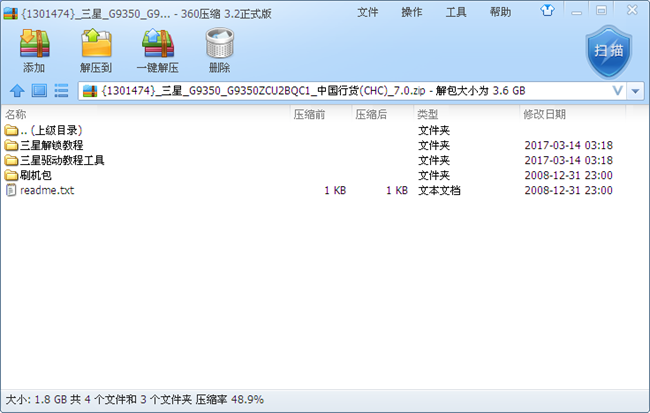This screenshot has height=413, width=650.
Task: Open the 操作 (Operation) menu
Action: [411, 12]
